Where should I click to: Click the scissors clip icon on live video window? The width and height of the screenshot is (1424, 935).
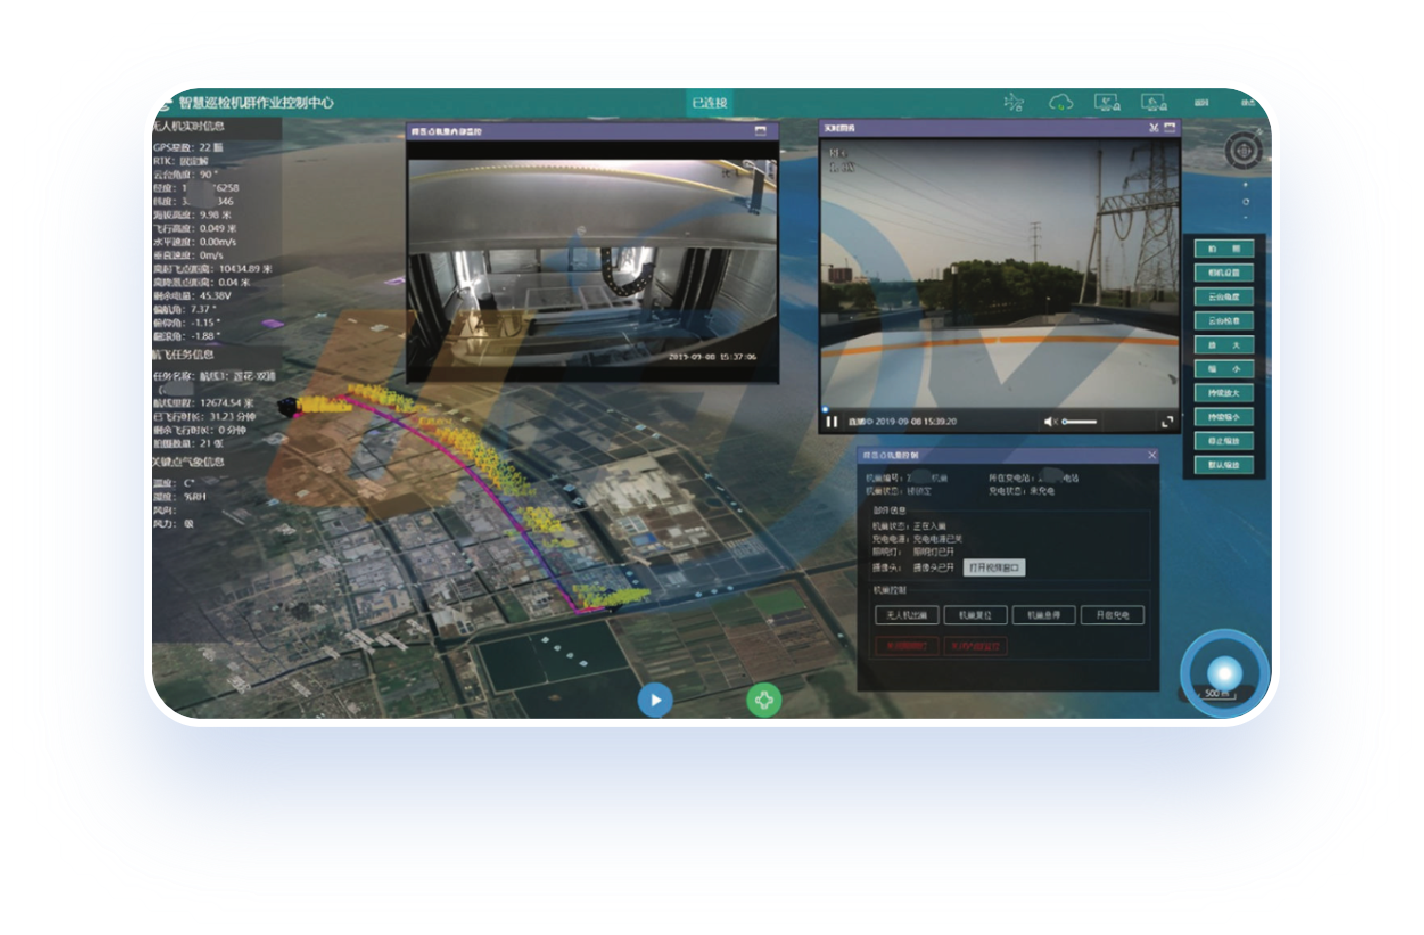pyautogui.click(x=1154, y=128)
